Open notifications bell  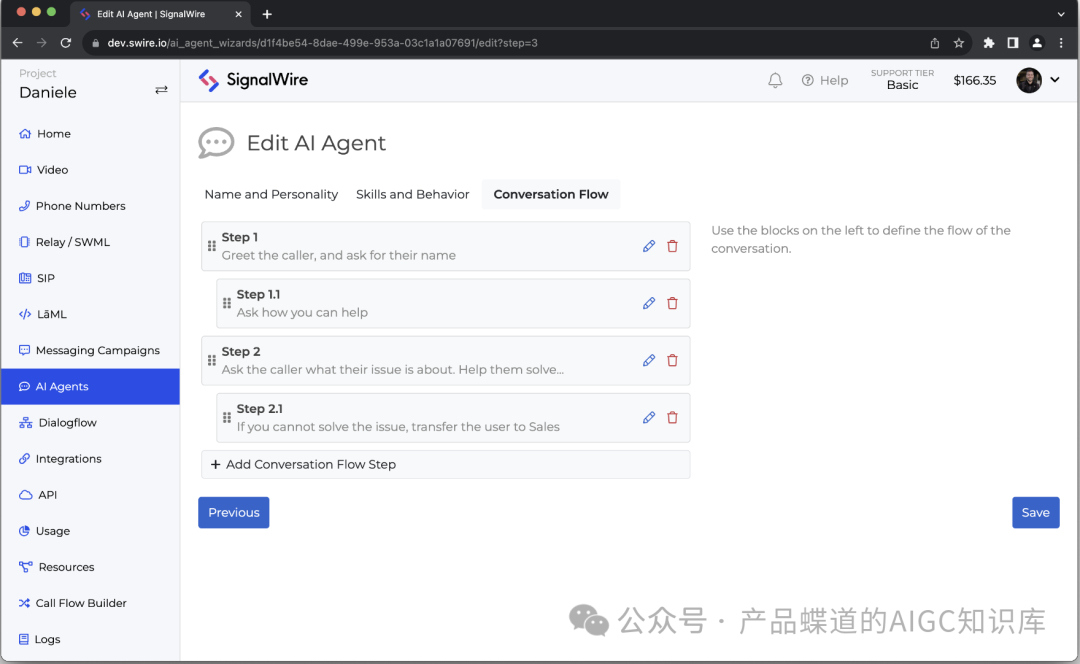775,81
